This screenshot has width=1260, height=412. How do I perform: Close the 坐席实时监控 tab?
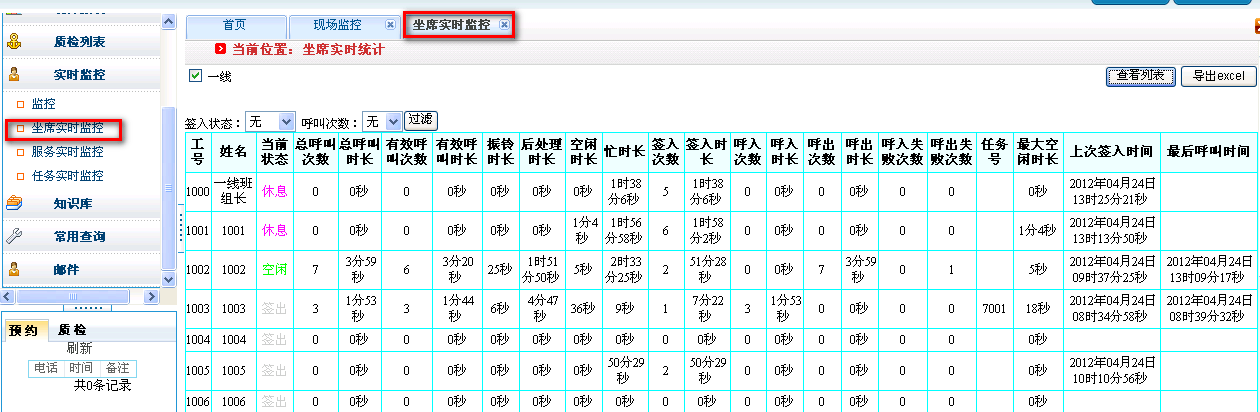click(x=504, y=25)
